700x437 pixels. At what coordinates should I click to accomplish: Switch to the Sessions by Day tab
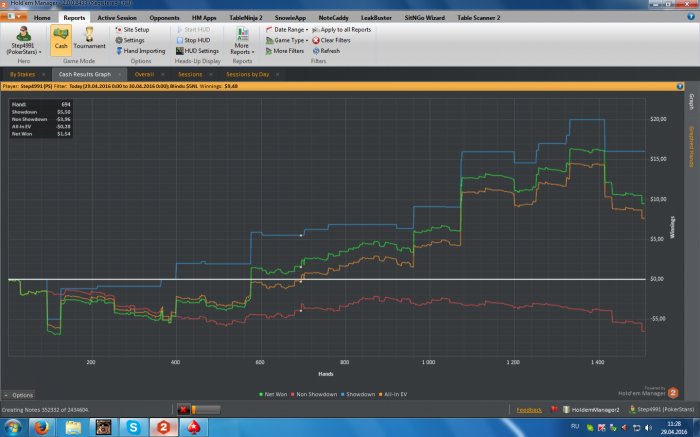click(x=247, y=74)
